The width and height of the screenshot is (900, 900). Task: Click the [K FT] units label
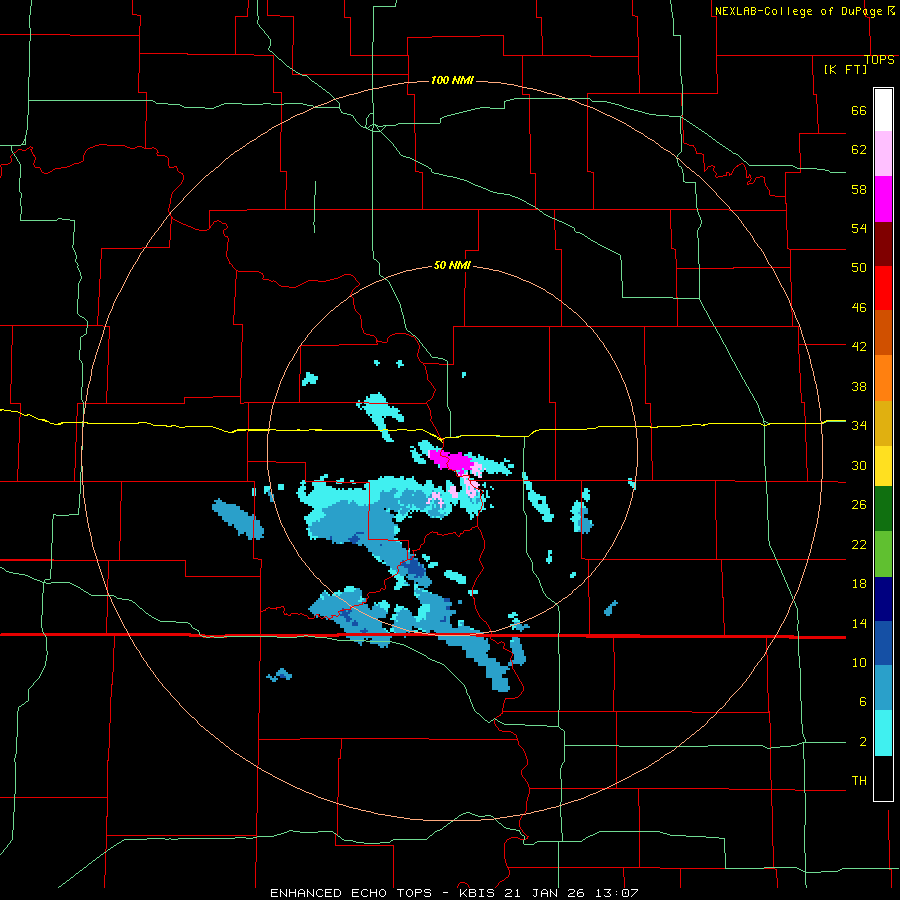tap(845, 69)
